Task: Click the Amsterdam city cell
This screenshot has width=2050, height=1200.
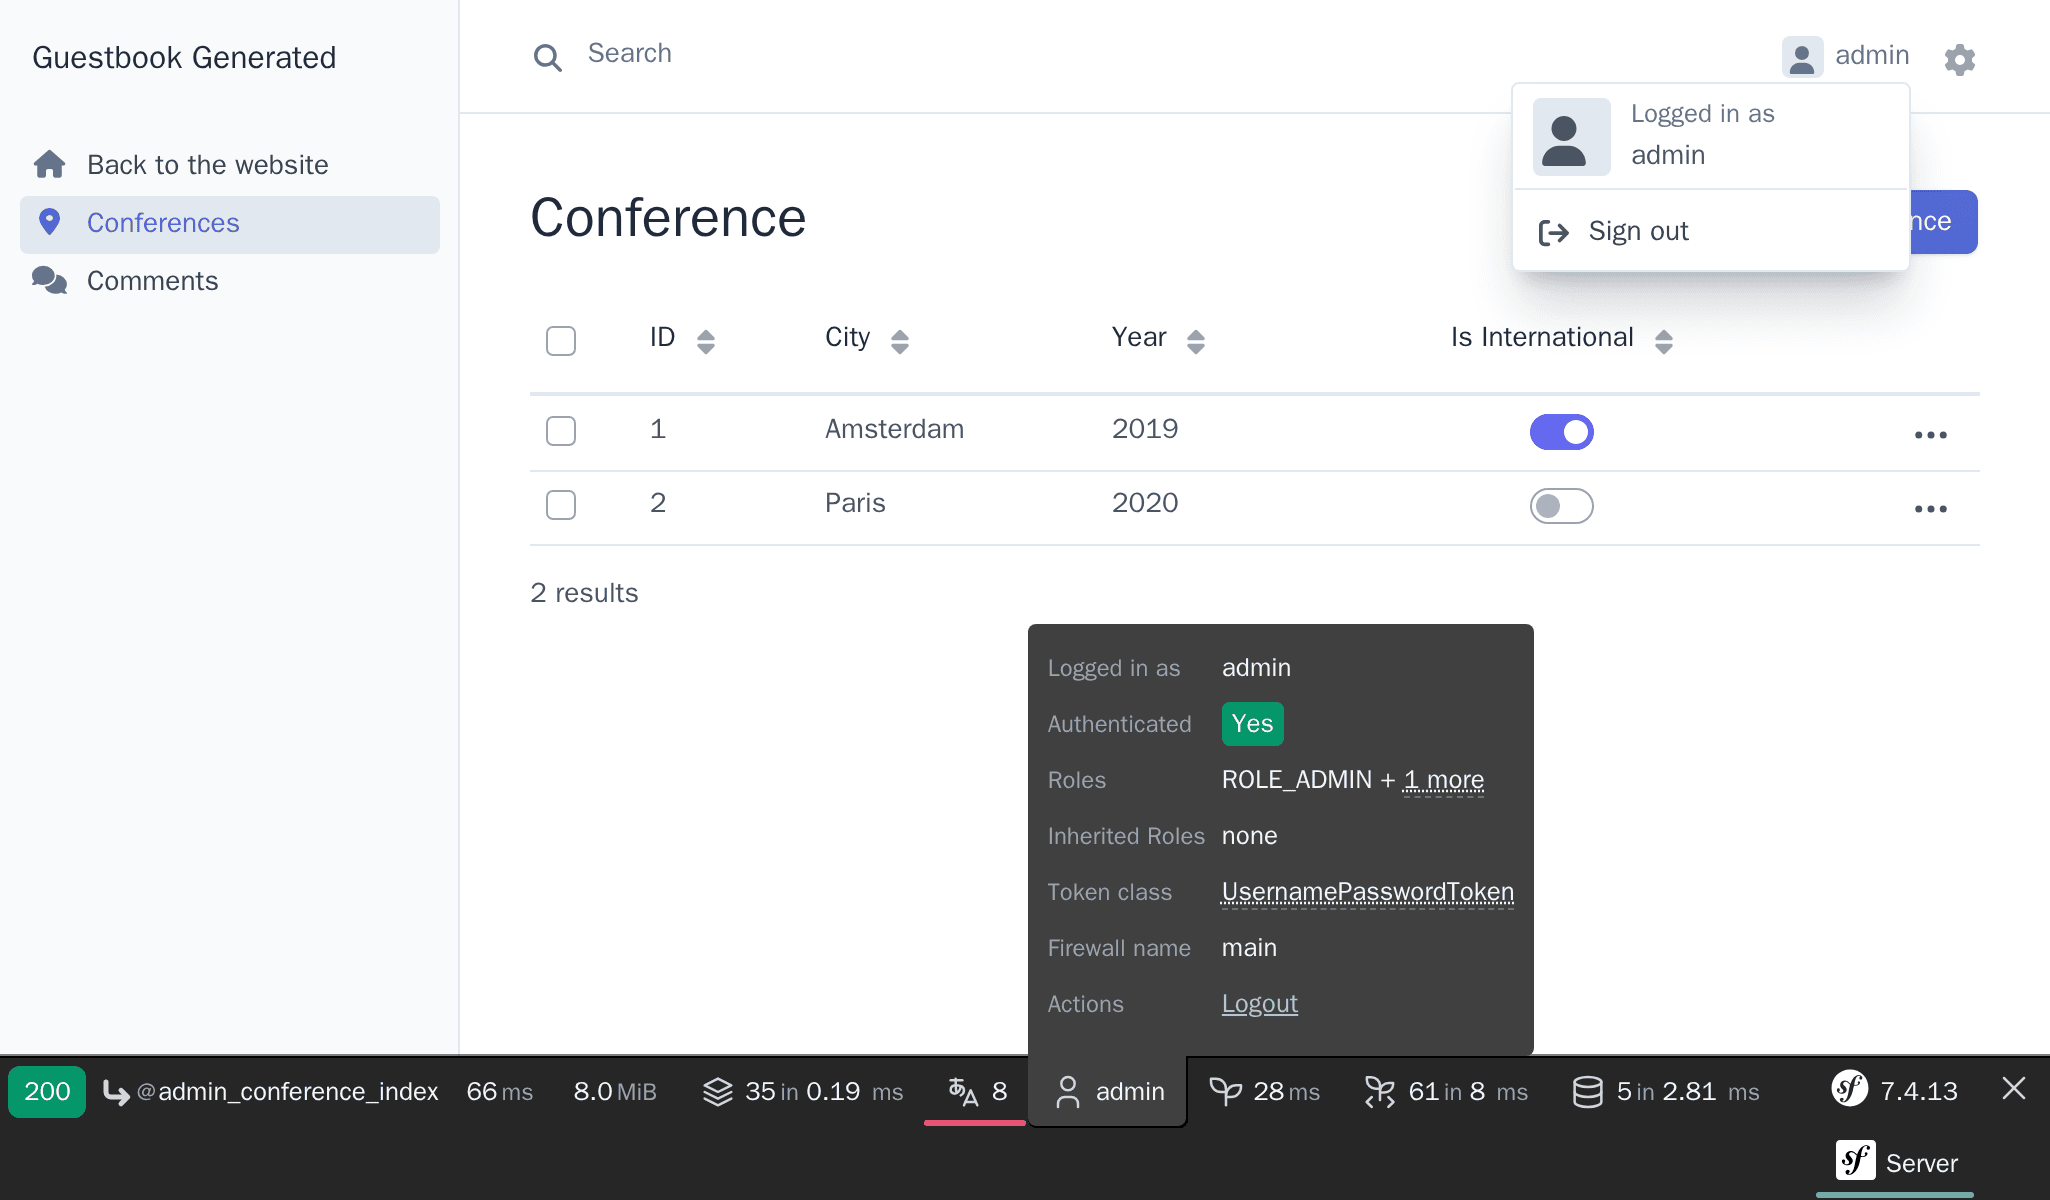Action: (x=894, y=429)
